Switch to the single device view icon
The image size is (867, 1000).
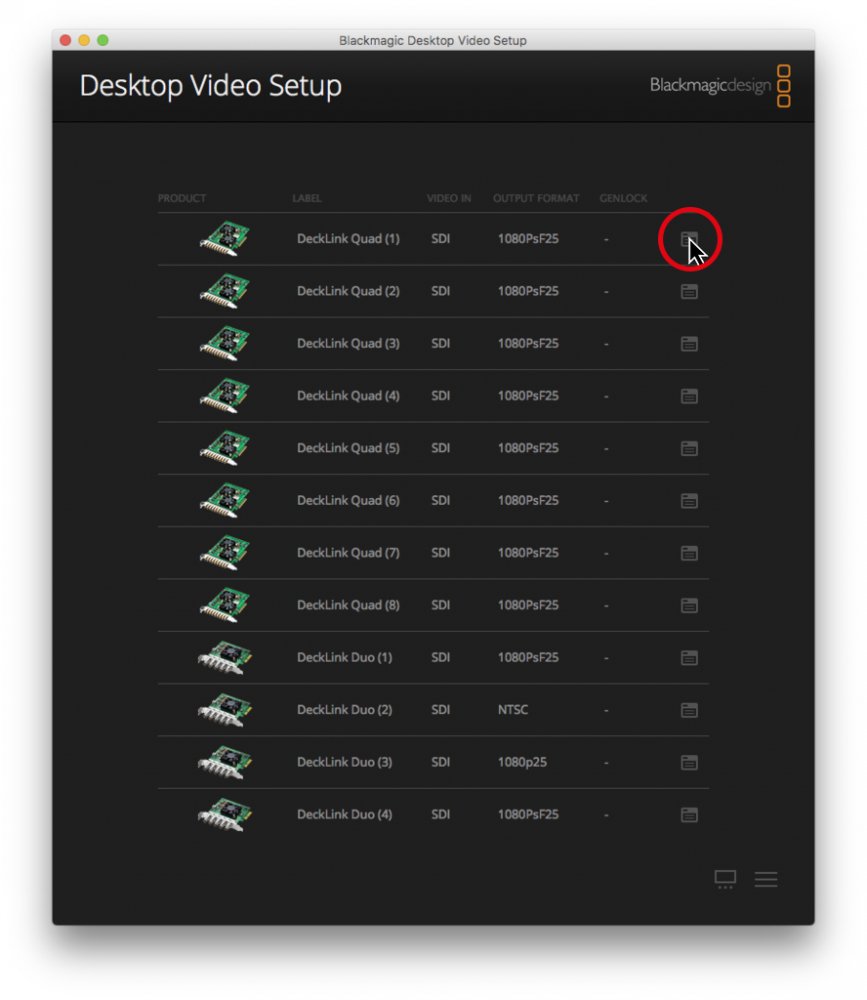pyautogui.click(x=725, y=879)
